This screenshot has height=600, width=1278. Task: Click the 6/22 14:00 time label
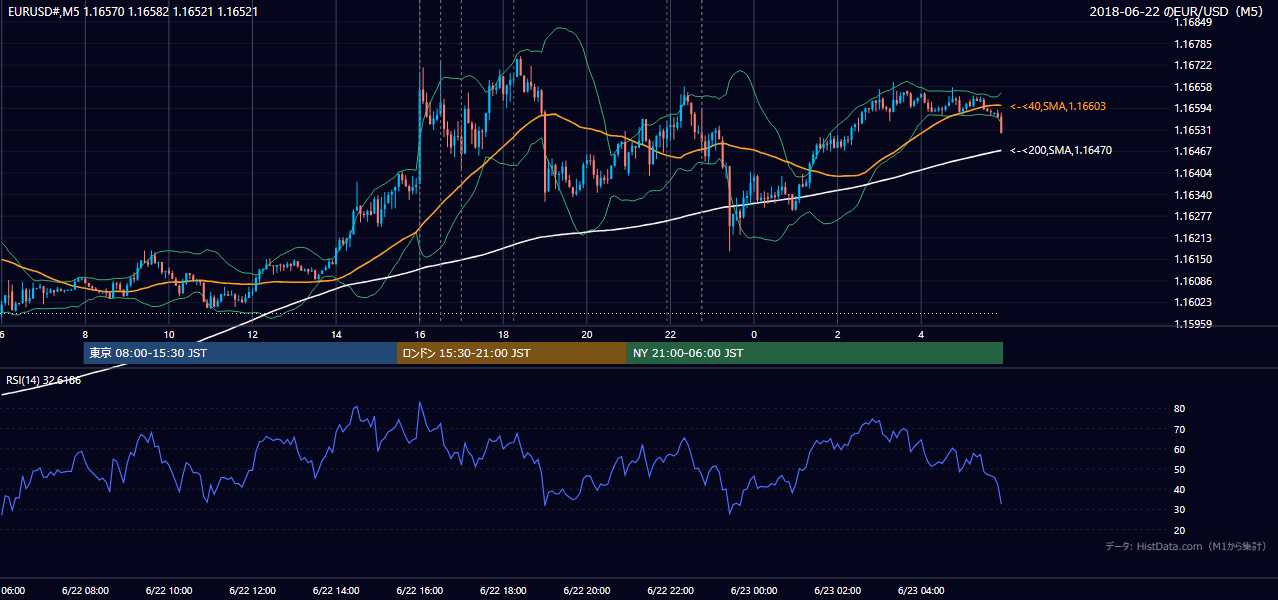pos(336,591)
